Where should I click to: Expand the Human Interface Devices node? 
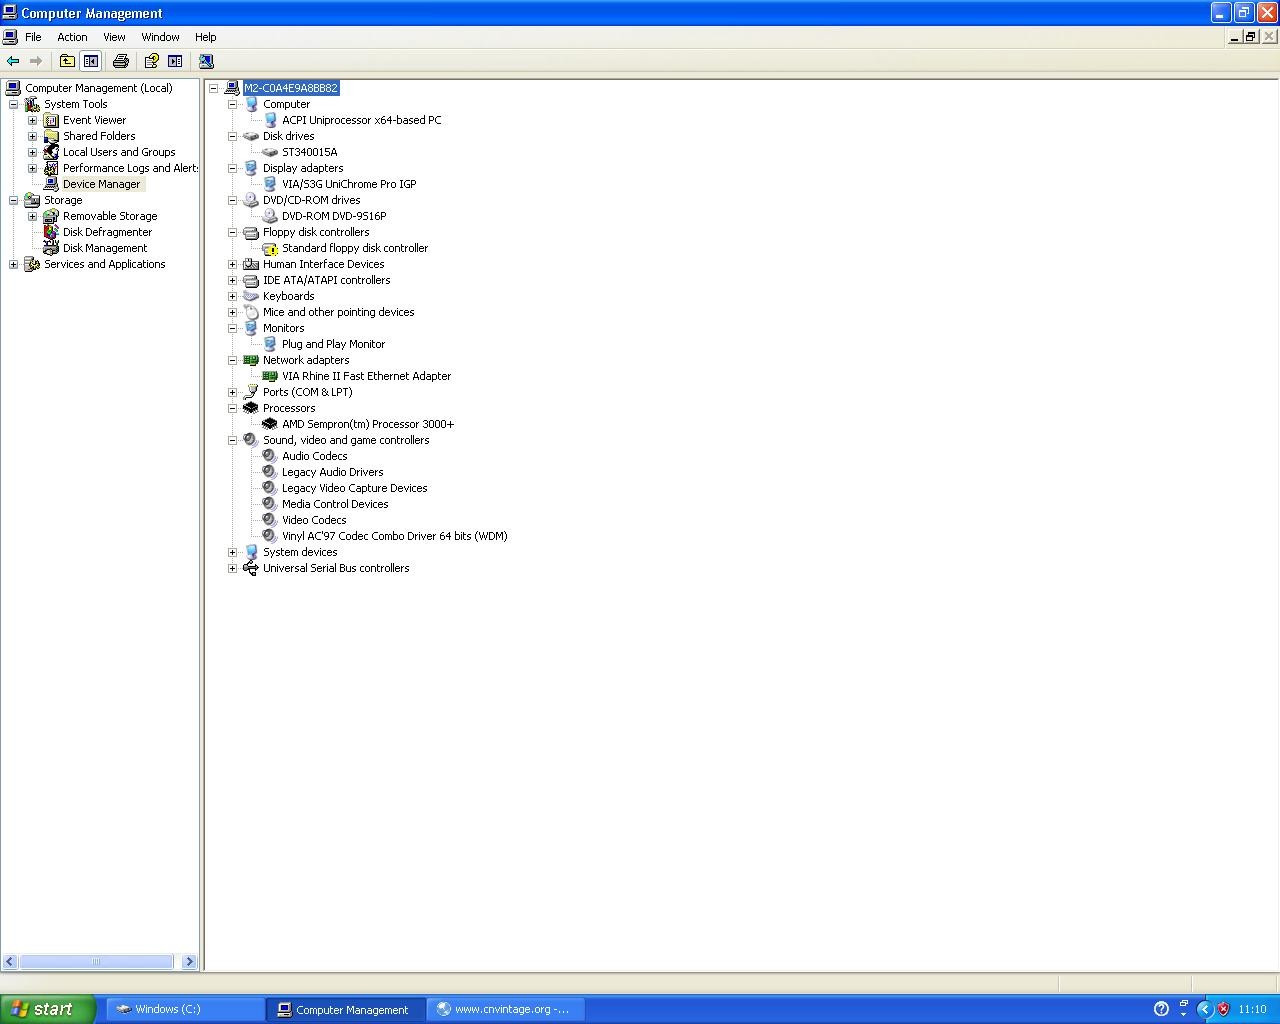pos(233,264)
